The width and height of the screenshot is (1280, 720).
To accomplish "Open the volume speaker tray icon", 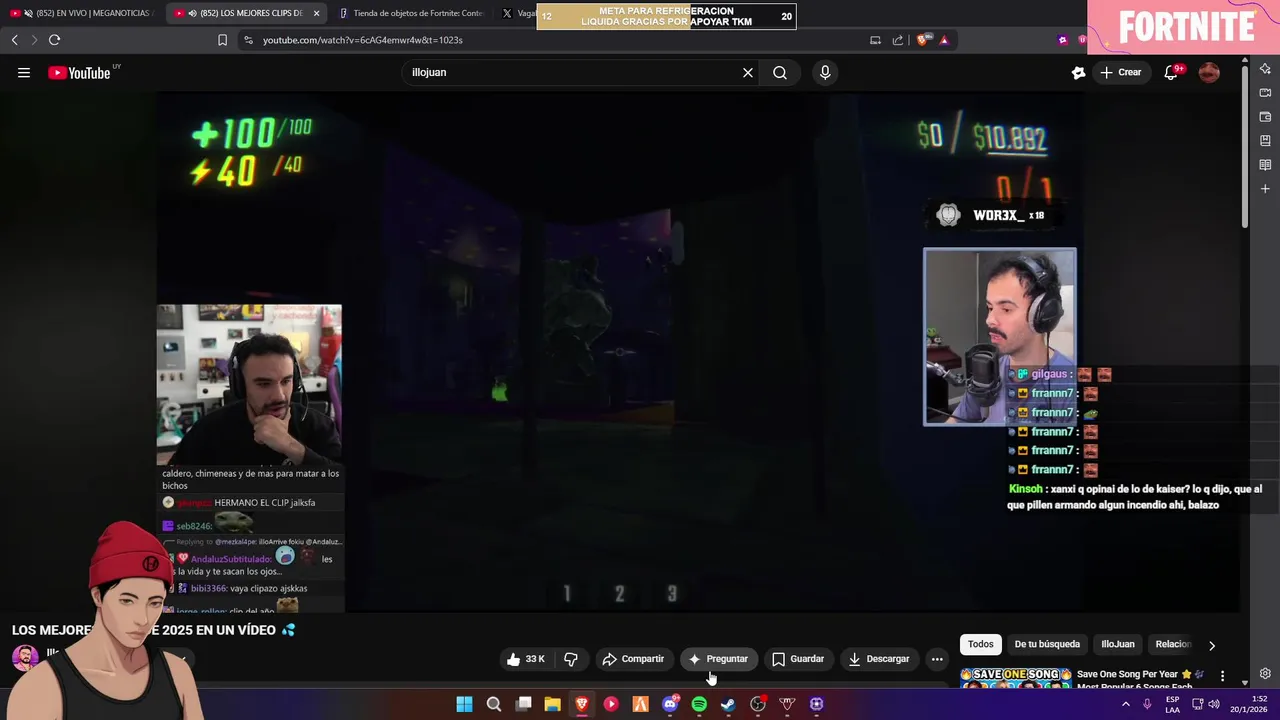I will click(x=1214, y=704).
